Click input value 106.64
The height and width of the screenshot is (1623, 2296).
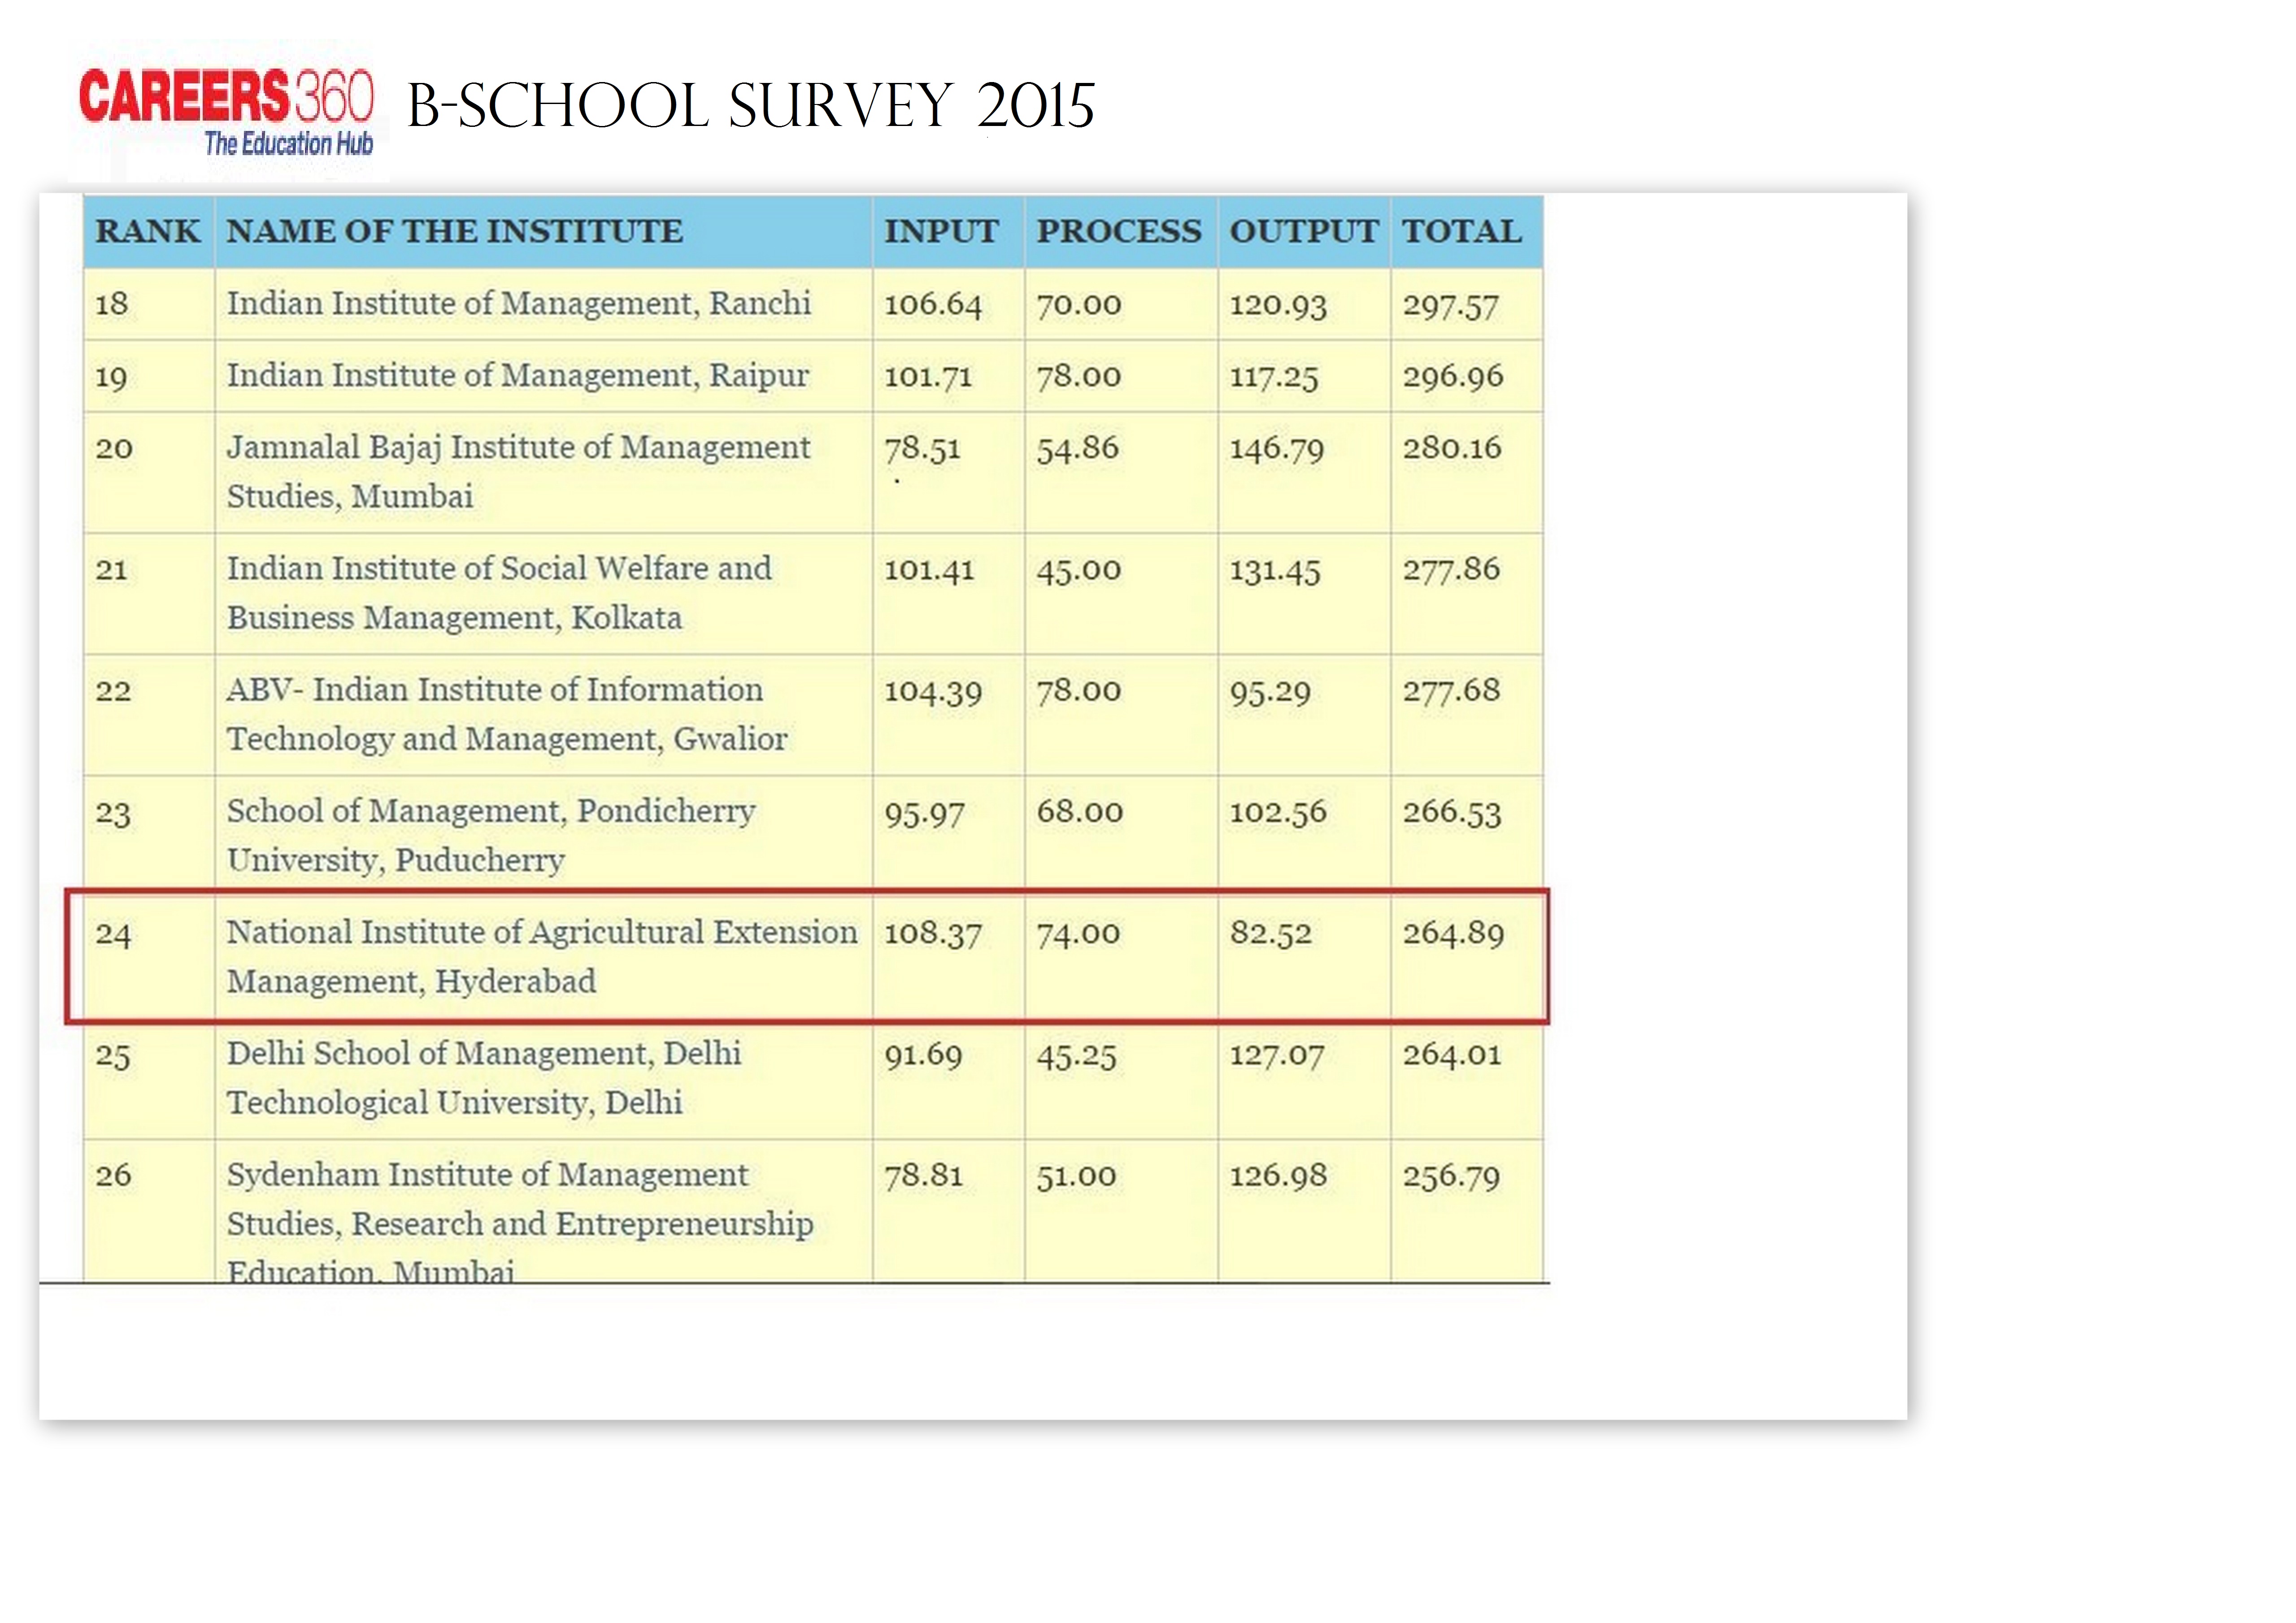tap(933, 304)
